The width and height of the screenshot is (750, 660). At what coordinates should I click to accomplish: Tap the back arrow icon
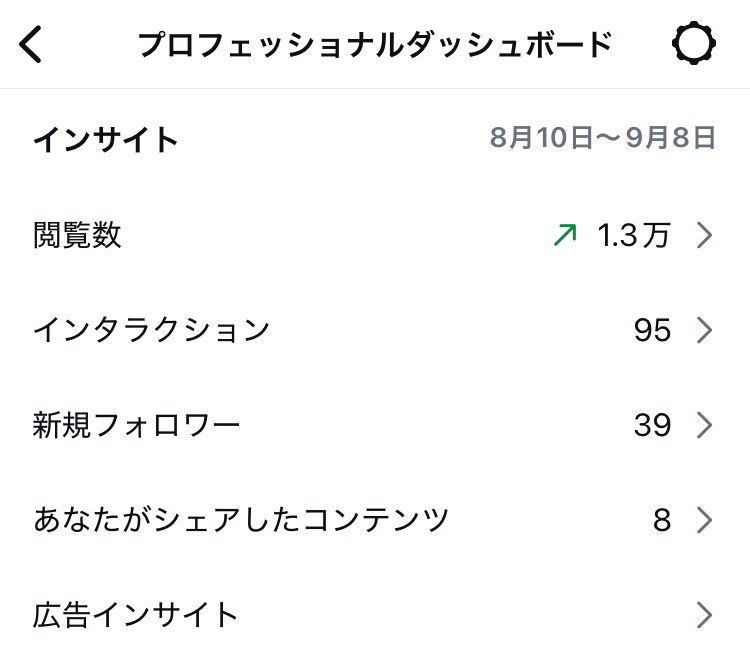point(32,45)
